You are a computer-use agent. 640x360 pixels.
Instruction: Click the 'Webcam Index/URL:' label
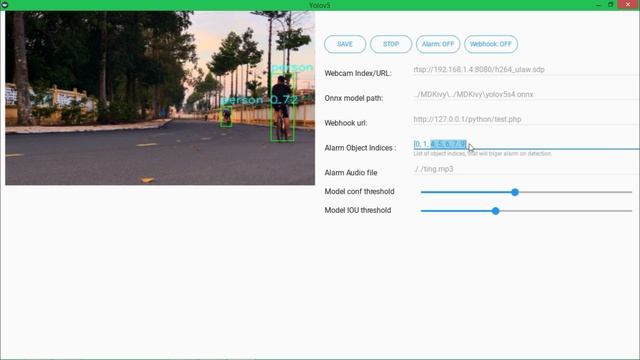coord(358,73)
